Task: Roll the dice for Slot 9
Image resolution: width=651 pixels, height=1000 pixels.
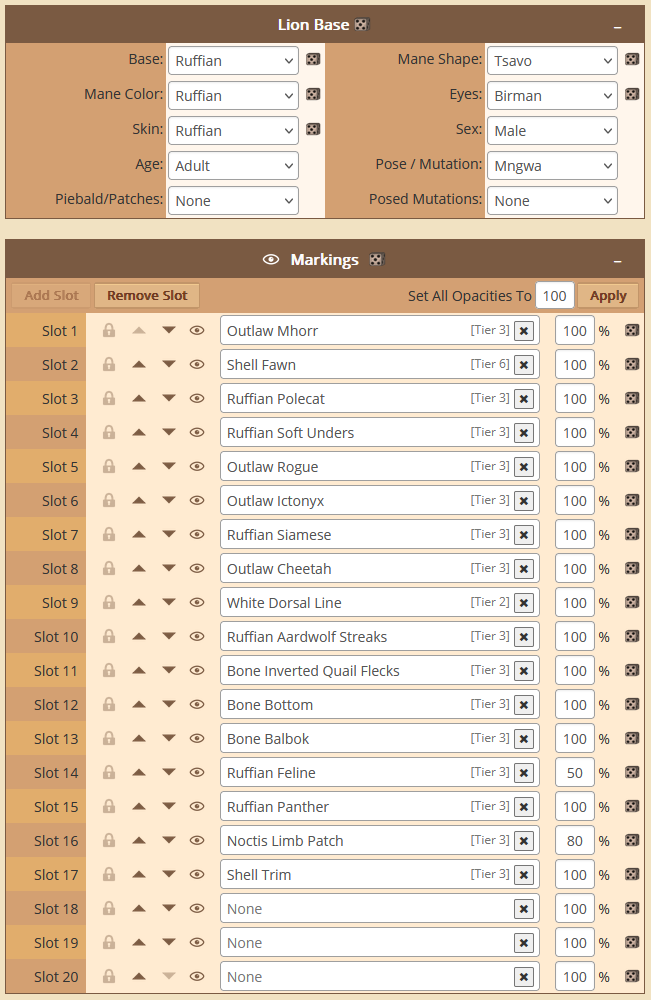Action: pyautogui.click(x=632, y=602)
